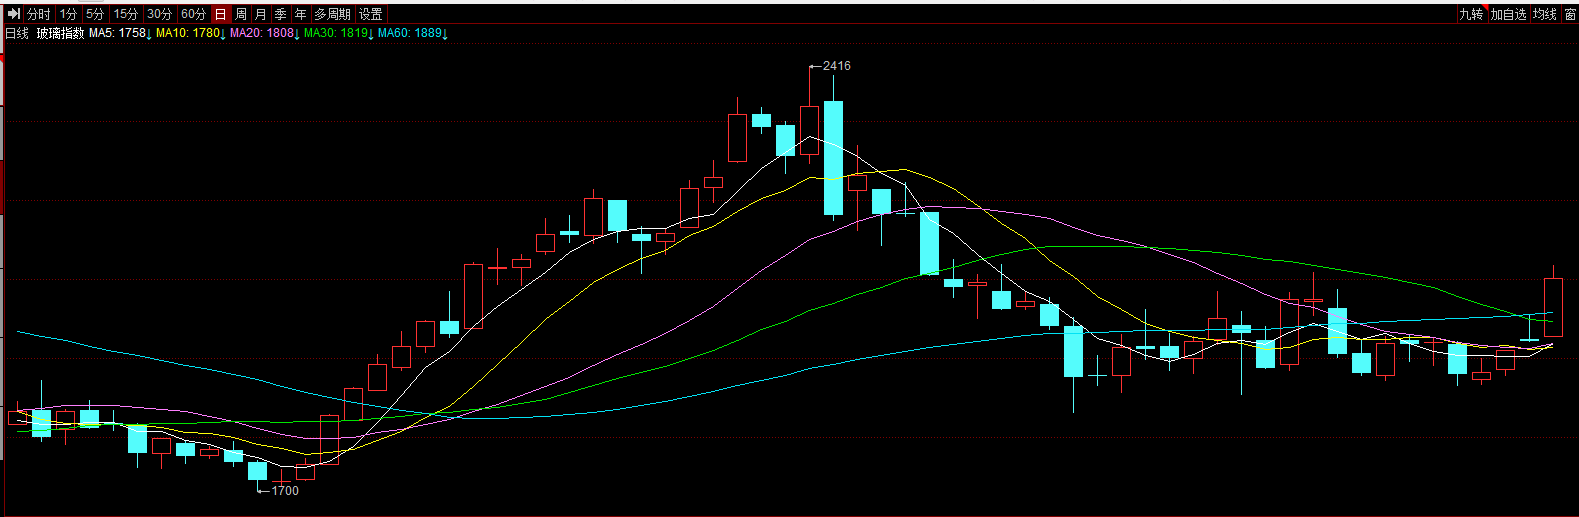
Task: Select the 15分 period tab
Action: (126, 14)
